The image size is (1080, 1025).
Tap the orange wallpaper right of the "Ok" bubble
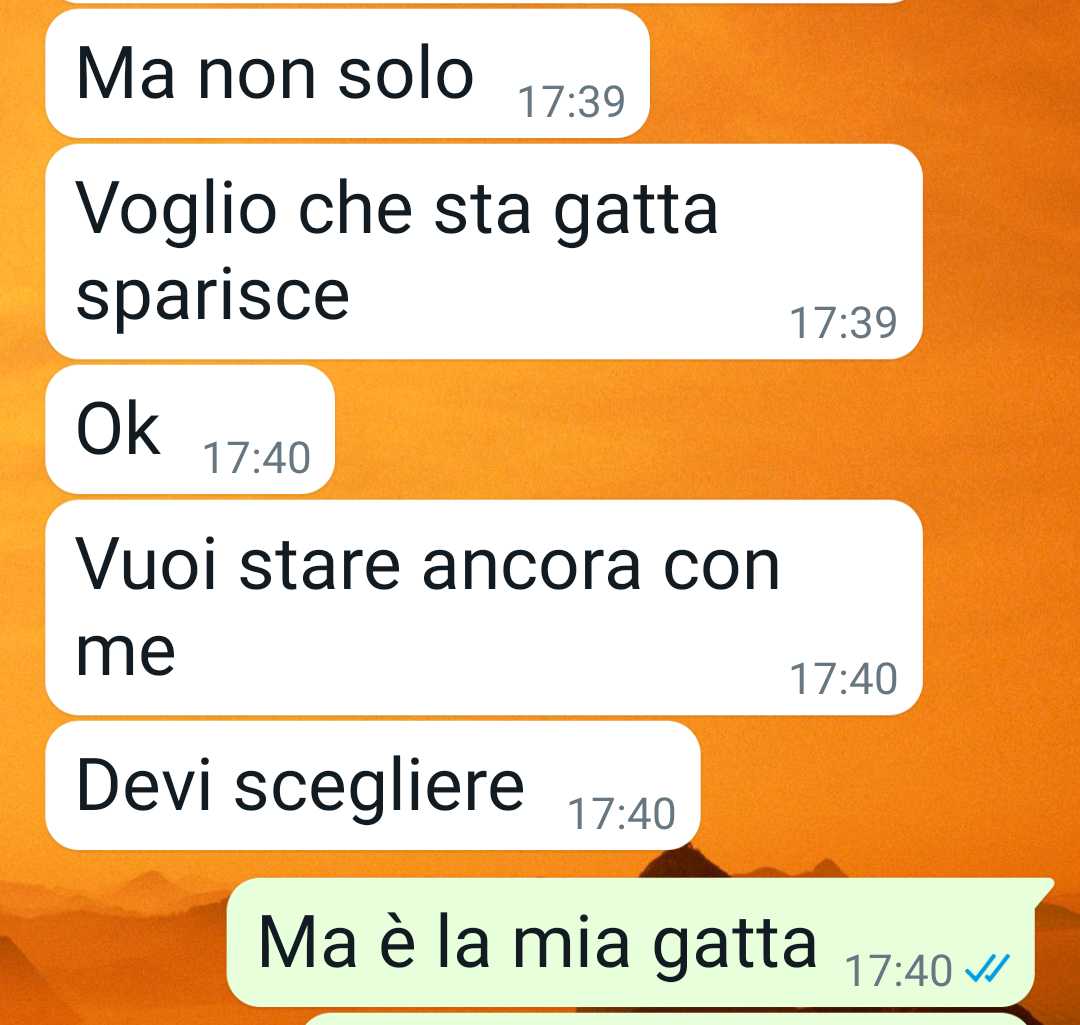[689, 429]
